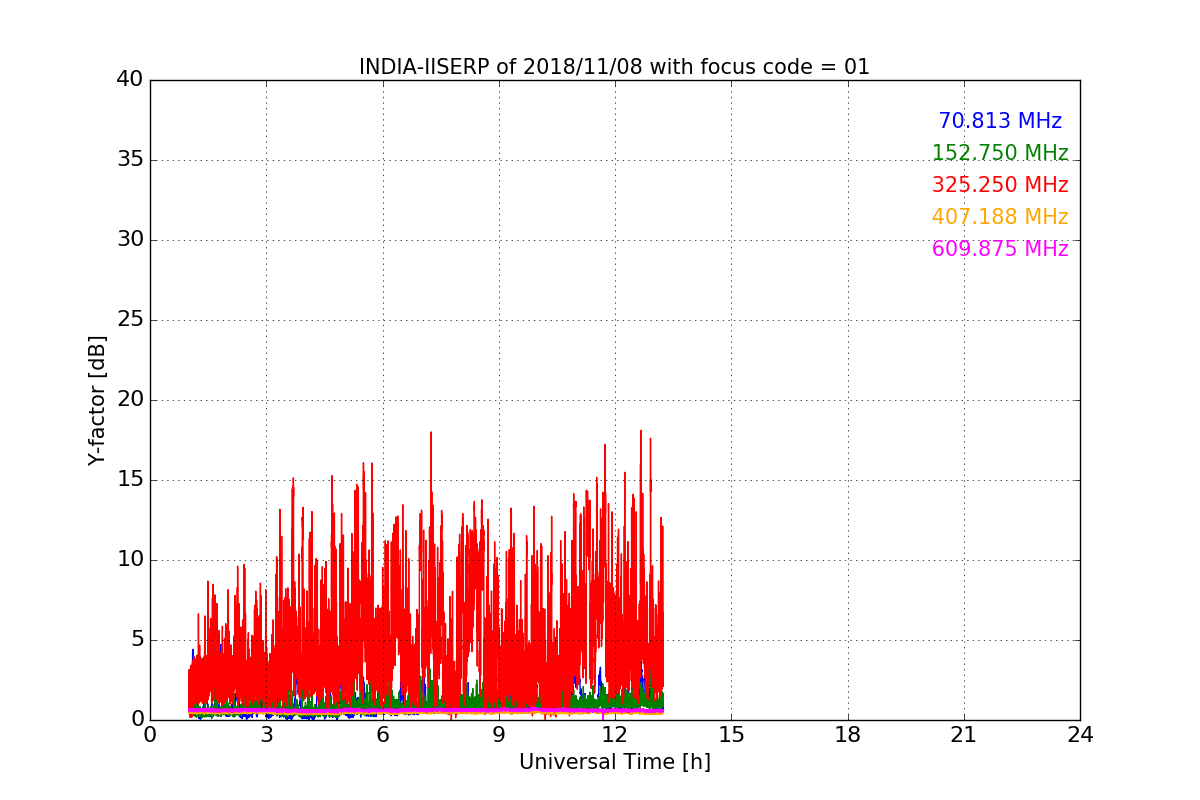Click the x-axis tick label 15
Screen dimensions: 1200x800
(x=731, y=735)
